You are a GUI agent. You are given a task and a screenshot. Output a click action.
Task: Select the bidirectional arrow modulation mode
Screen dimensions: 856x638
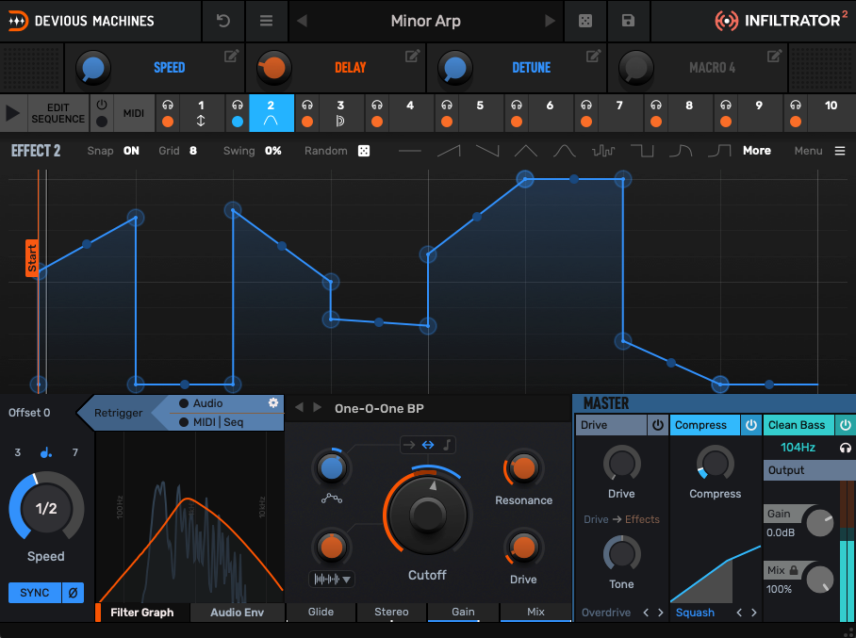coord(428,445)
